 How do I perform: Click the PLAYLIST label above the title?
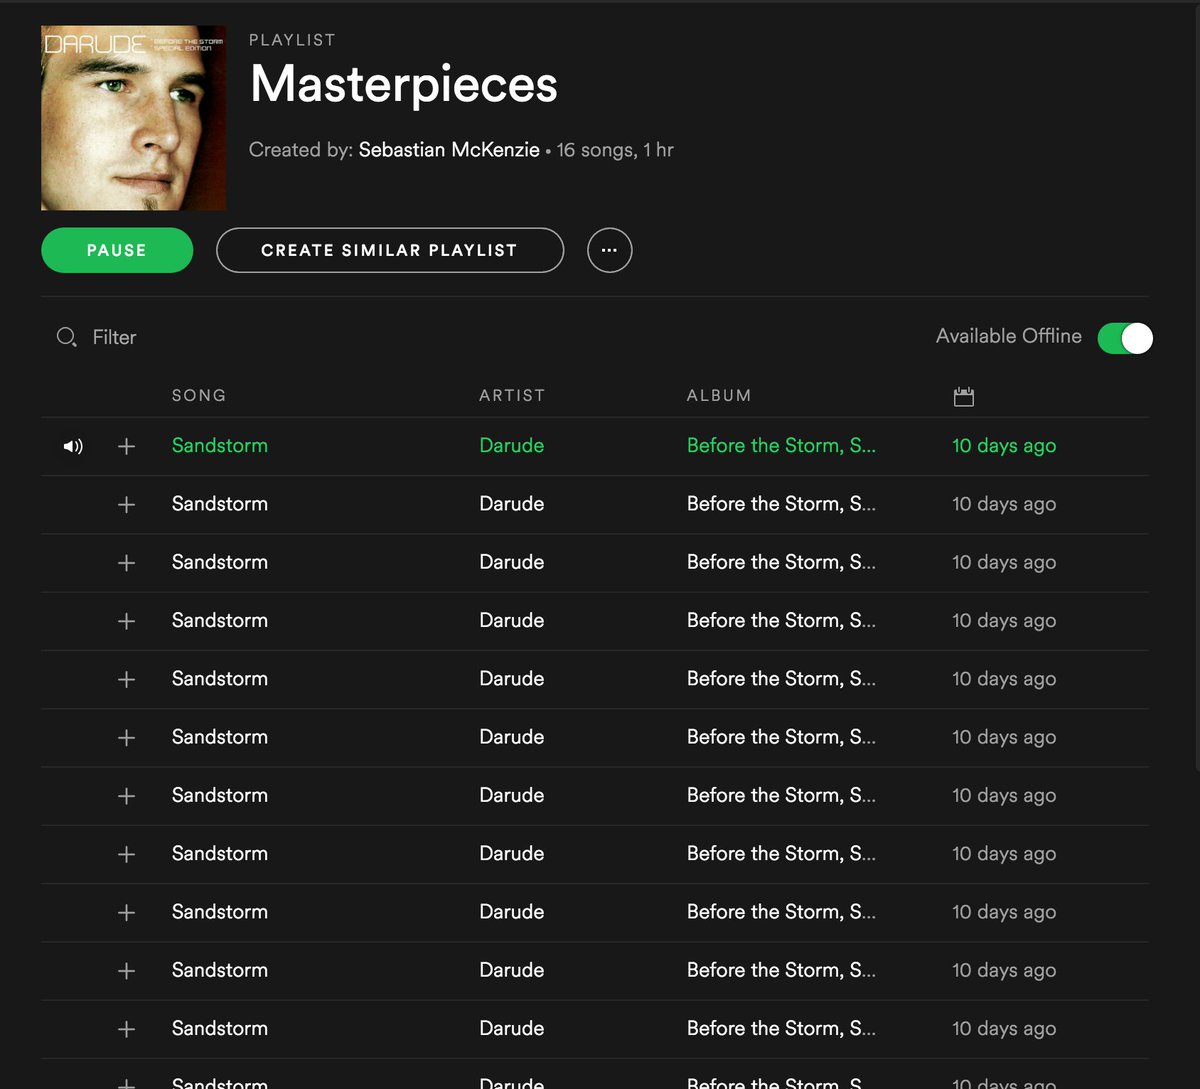pyautogui.click(x=292, y=40)
